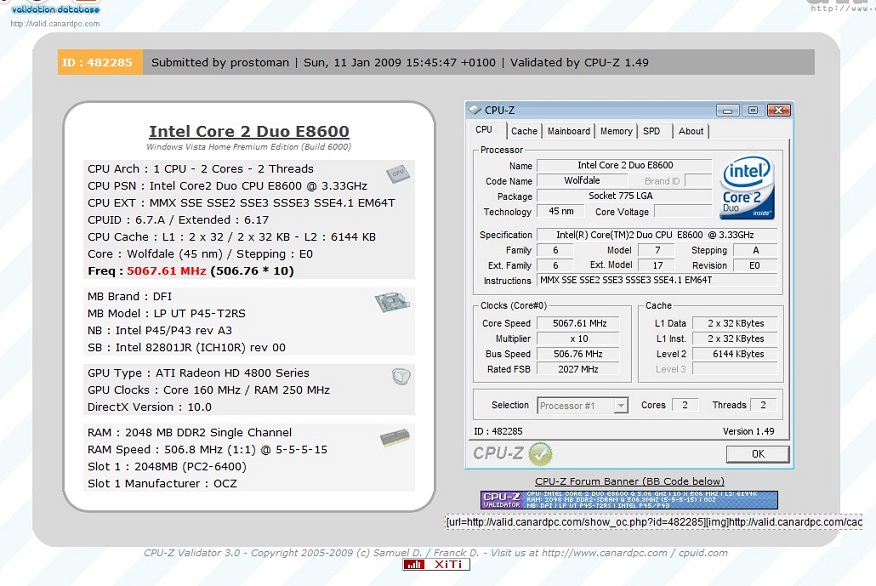Select the CPU tab
Screen dimensions: 876x586
tap(484, 130)
